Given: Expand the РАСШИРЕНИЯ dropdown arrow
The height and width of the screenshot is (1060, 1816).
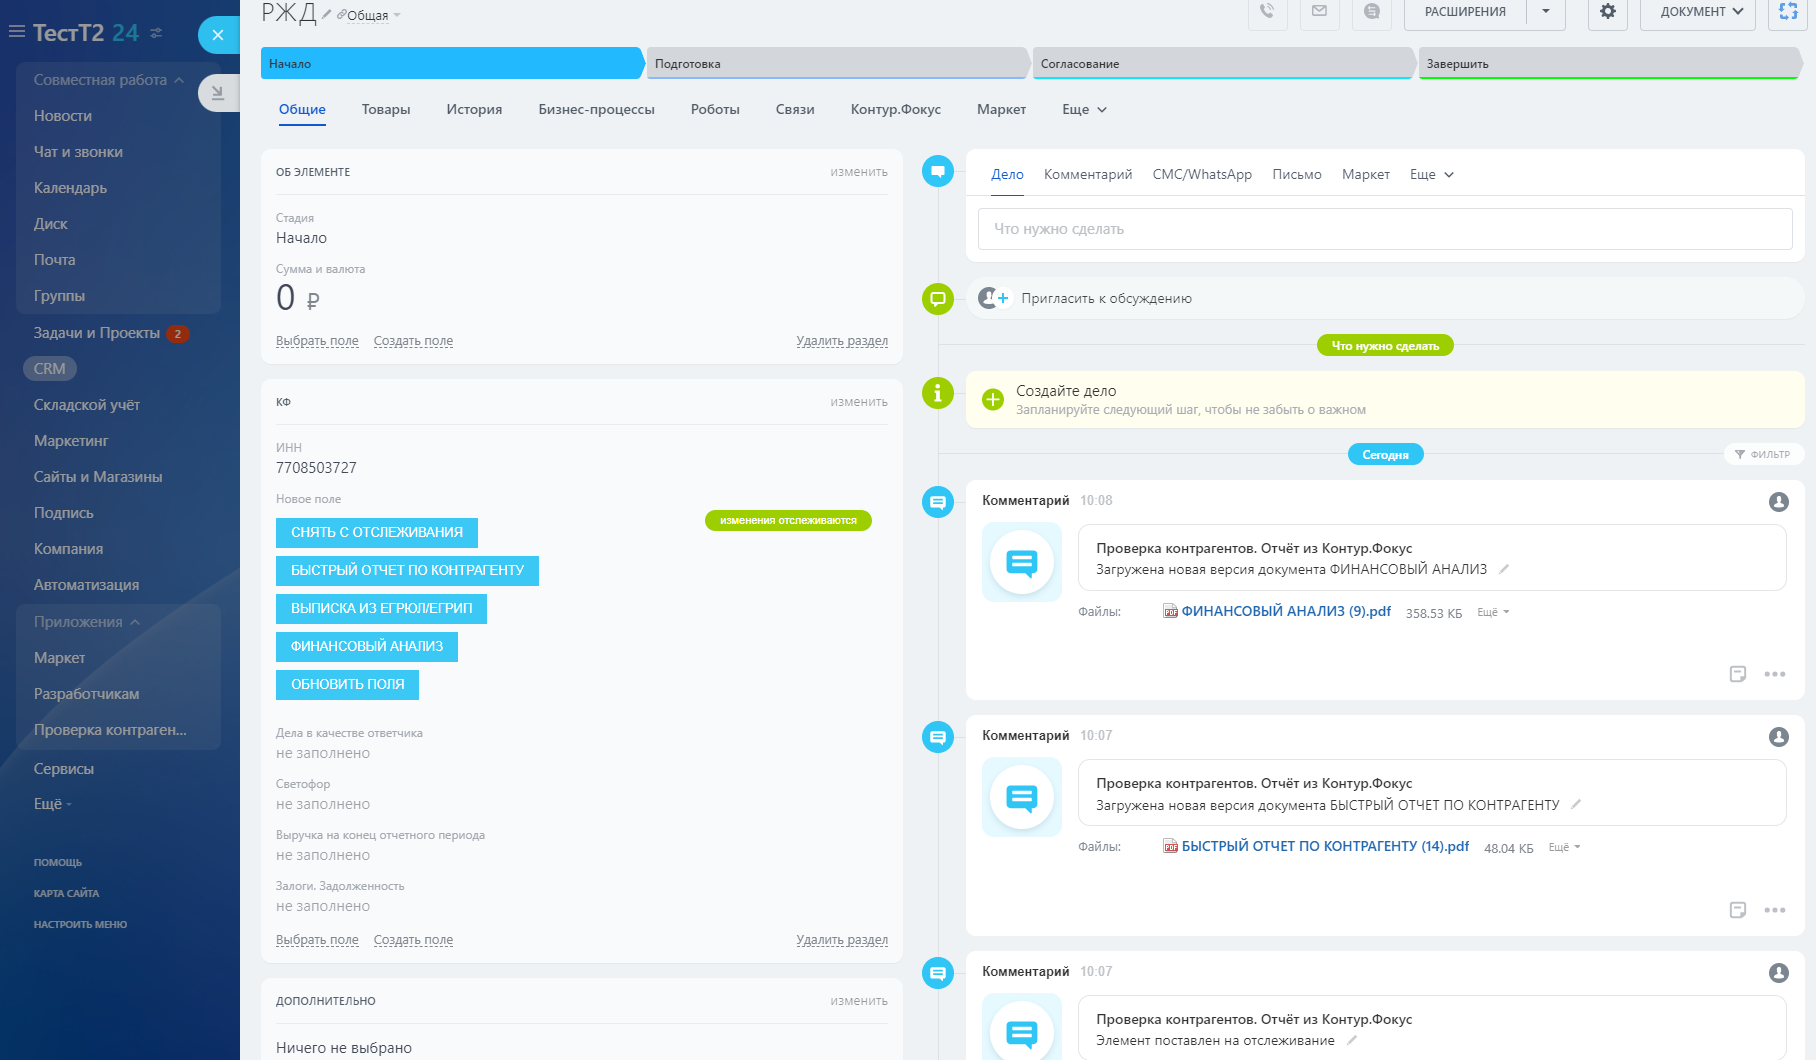Looking at the screenshot, I should tap(1546, 12).
